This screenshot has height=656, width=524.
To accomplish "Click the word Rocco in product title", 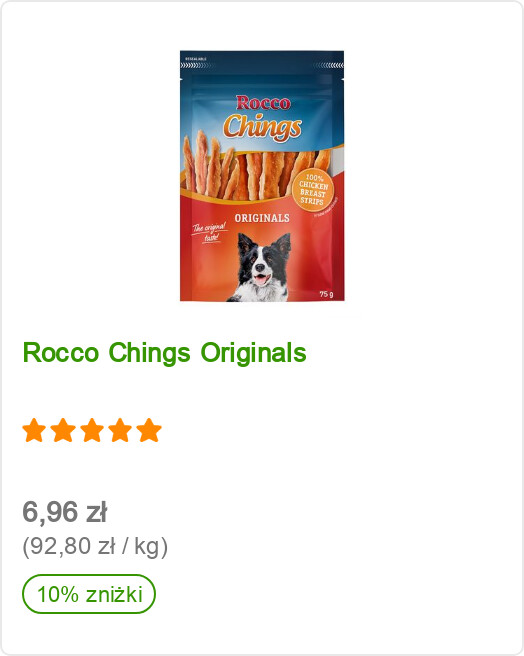I will coord(61,353).
